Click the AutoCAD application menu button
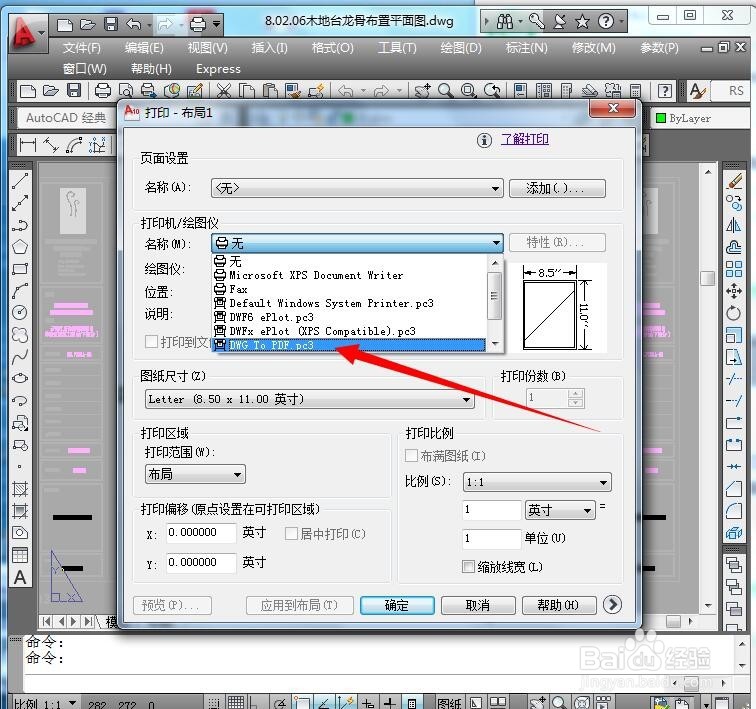Viewport: 756px width, 709px height. pos(27,33)
